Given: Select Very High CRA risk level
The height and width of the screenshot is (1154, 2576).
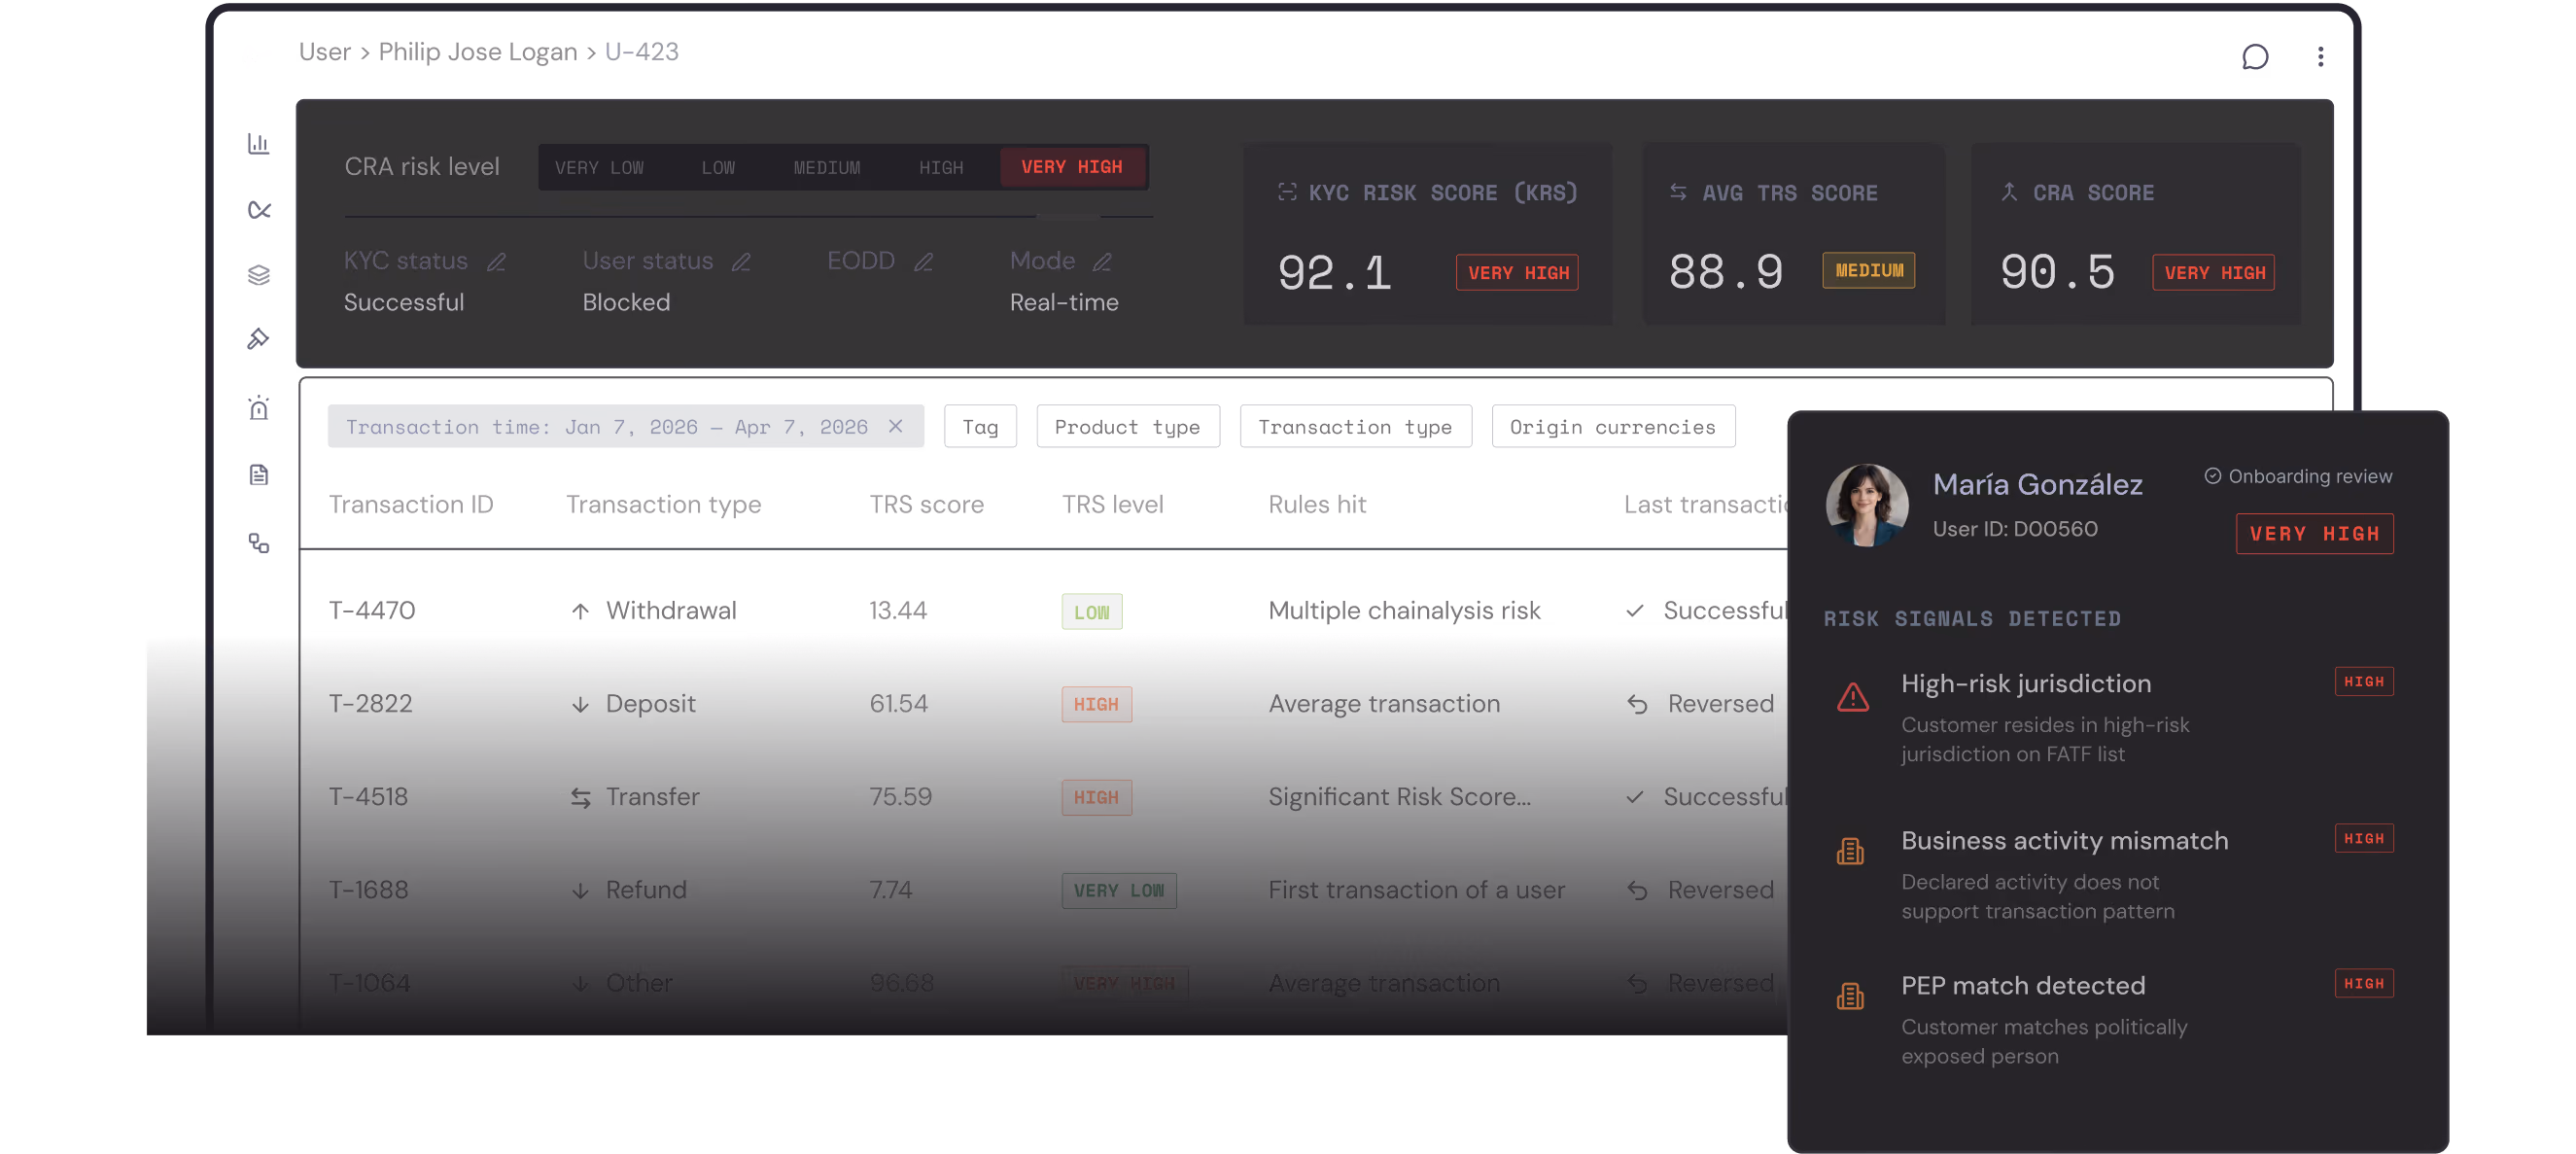Looking at the screenshot, I should (x=1072, y=167).
